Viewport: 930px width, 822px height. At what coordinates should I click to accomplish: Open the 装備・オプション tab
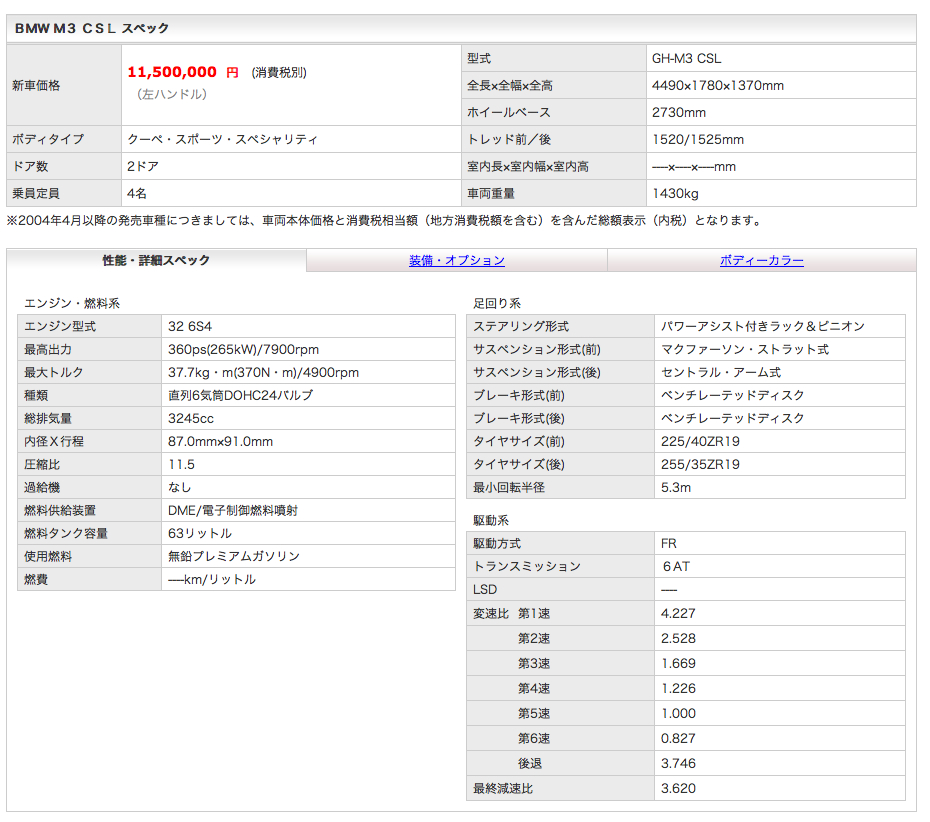tap(457, 260)
